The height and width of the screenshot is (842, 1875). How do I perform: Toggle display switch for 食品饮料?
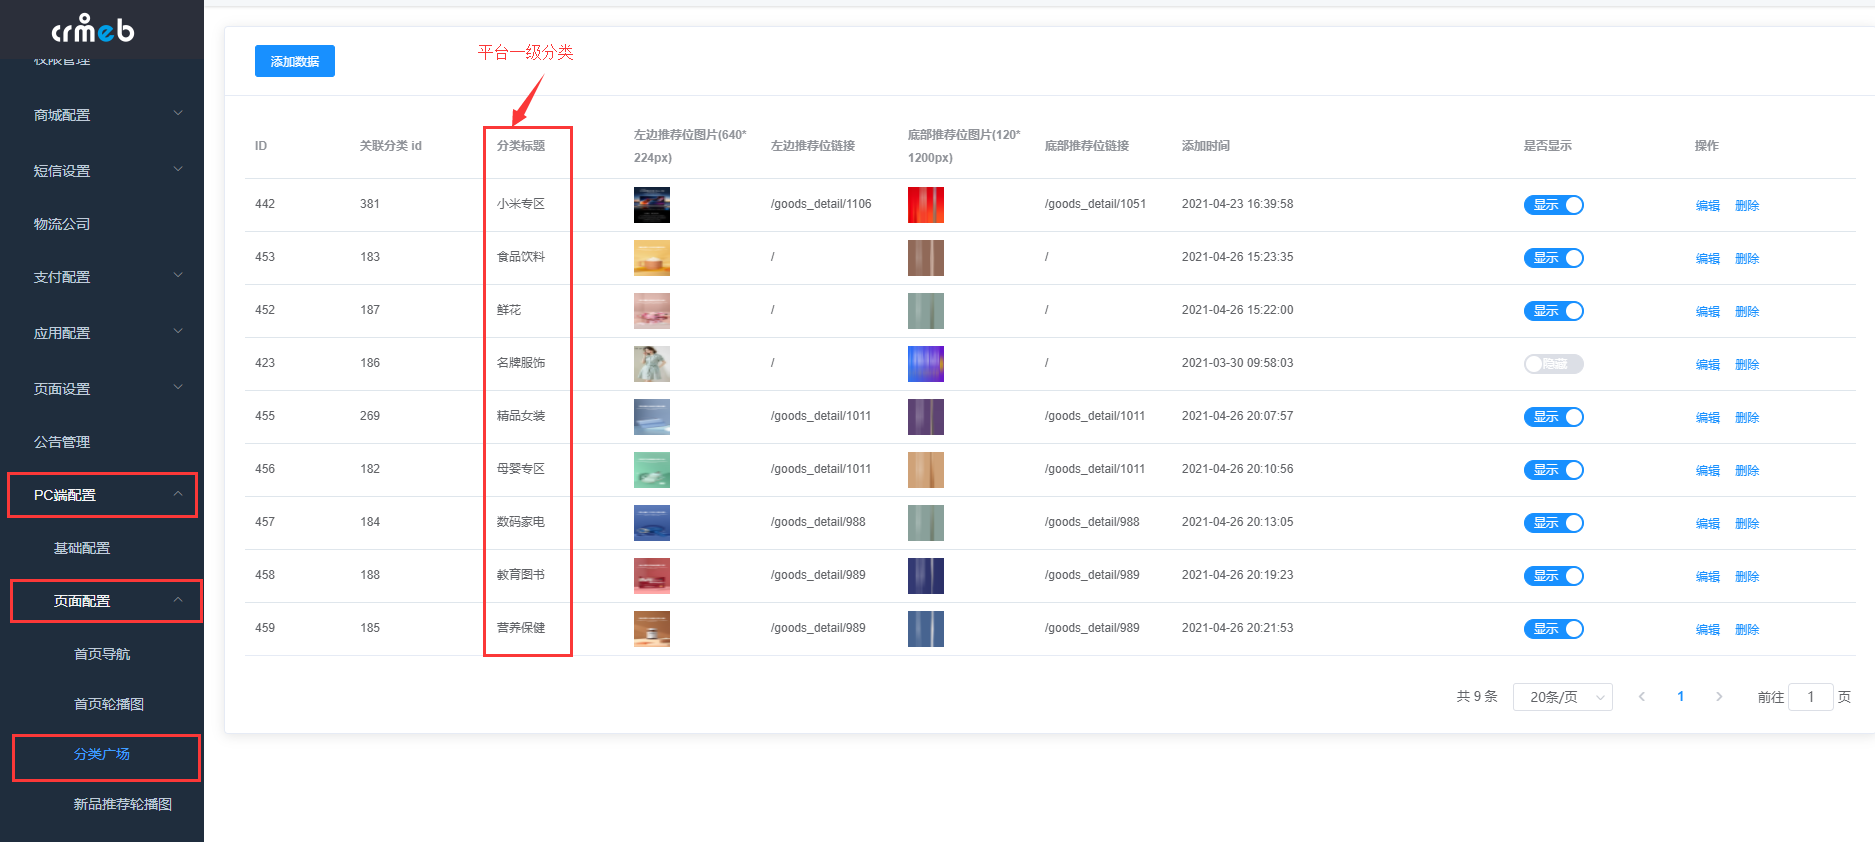pyautogui.click(x=1553, y=258)
